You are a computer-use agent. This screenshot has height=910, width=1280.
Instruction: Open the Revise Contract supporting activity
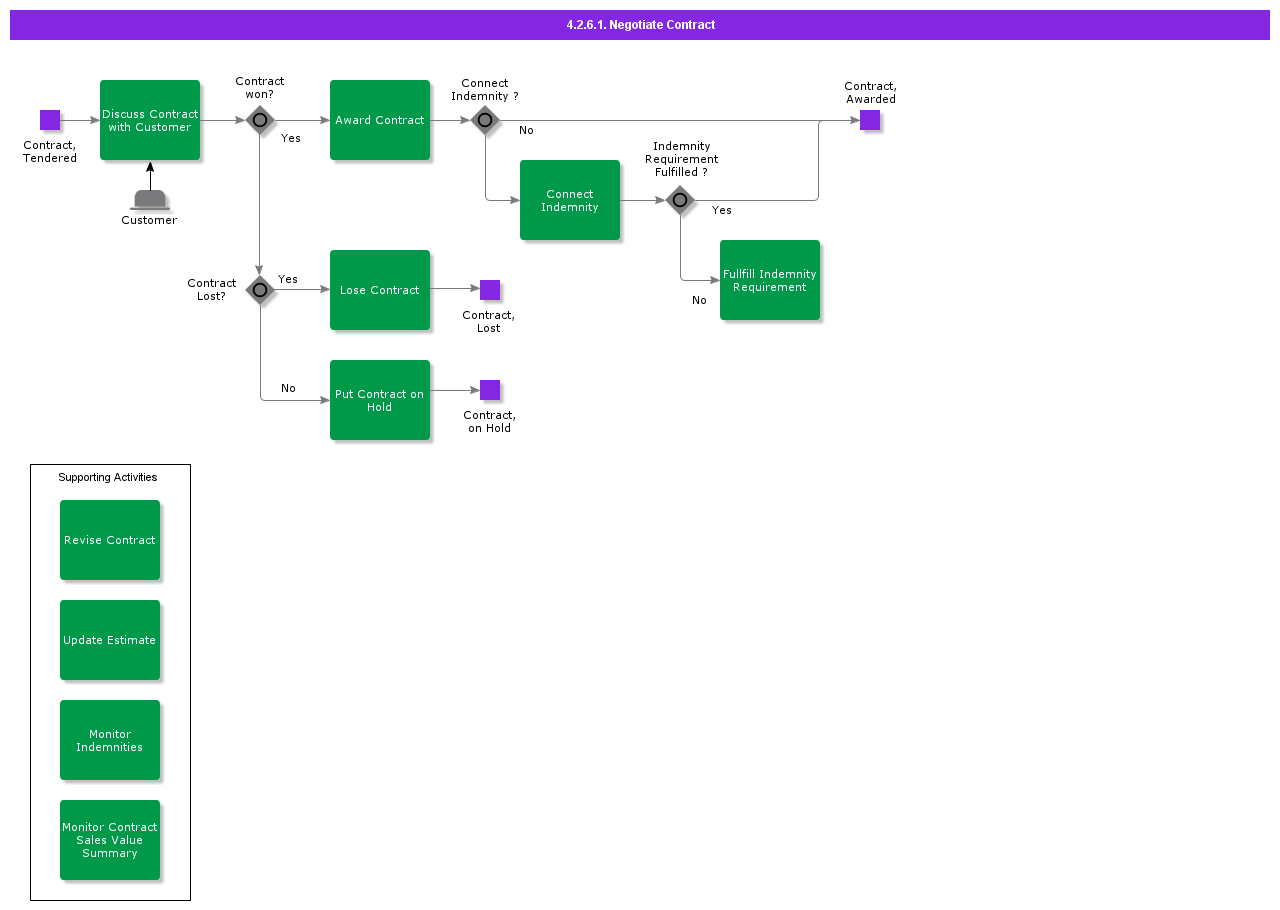tap(110, 540)
